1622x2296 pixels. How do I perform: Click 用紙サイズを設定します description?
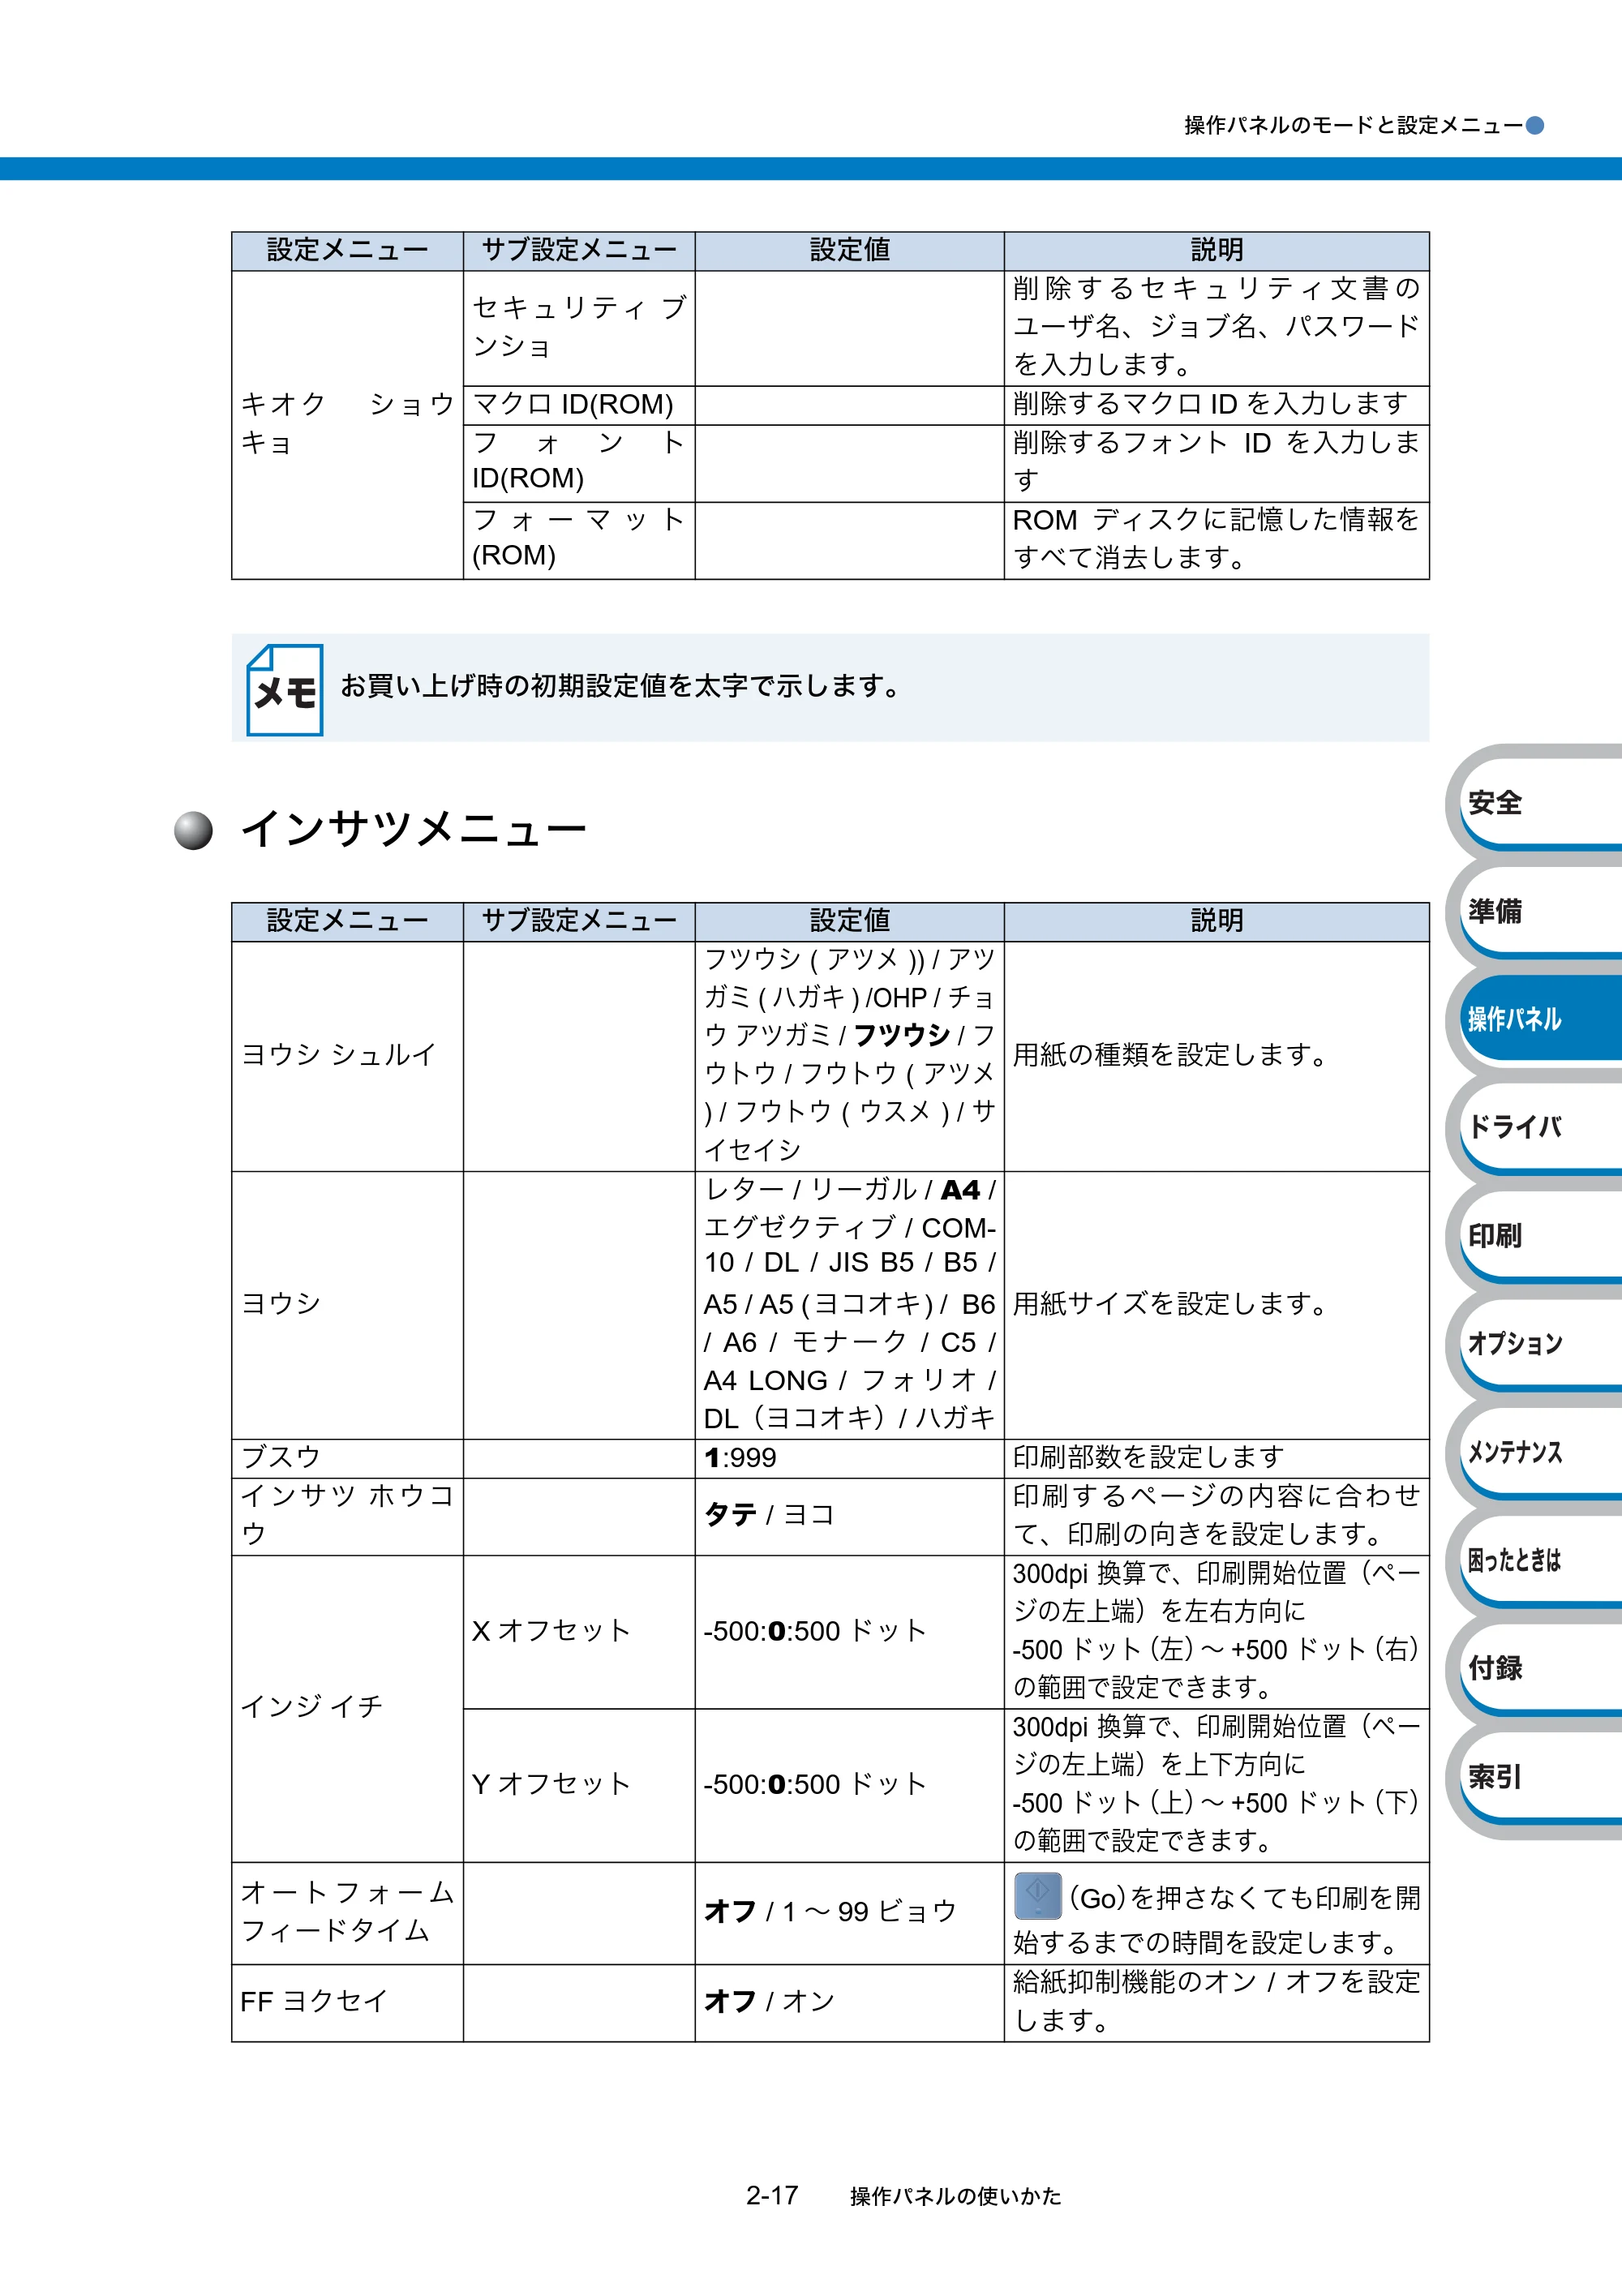[1170, 1304]
